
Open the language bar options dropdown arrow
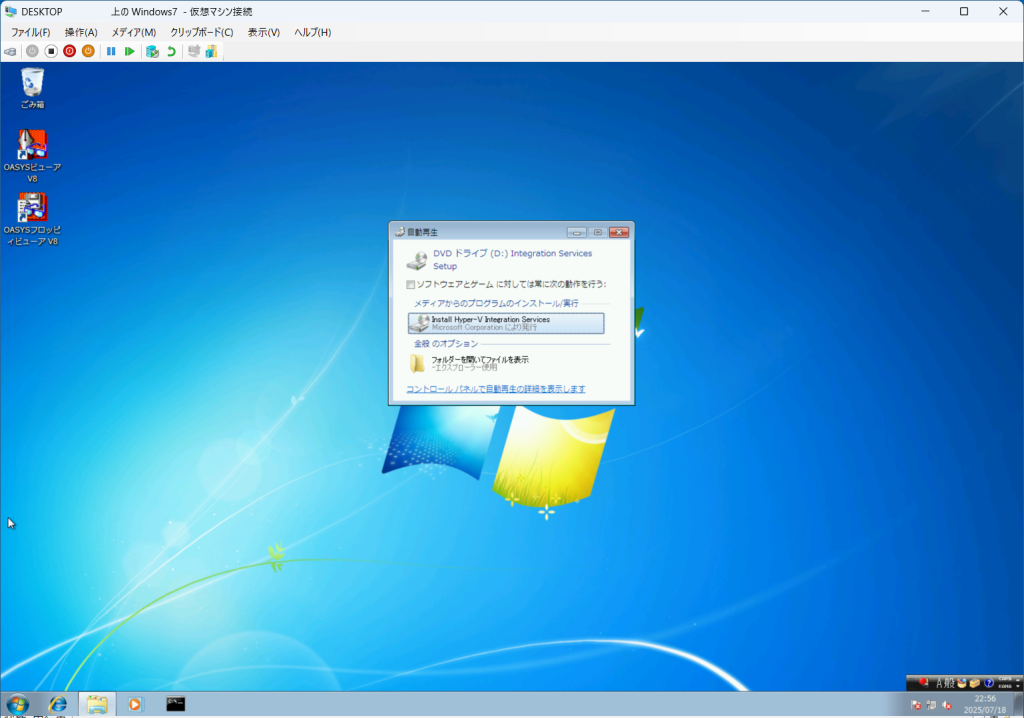(x=1017, y=686)
